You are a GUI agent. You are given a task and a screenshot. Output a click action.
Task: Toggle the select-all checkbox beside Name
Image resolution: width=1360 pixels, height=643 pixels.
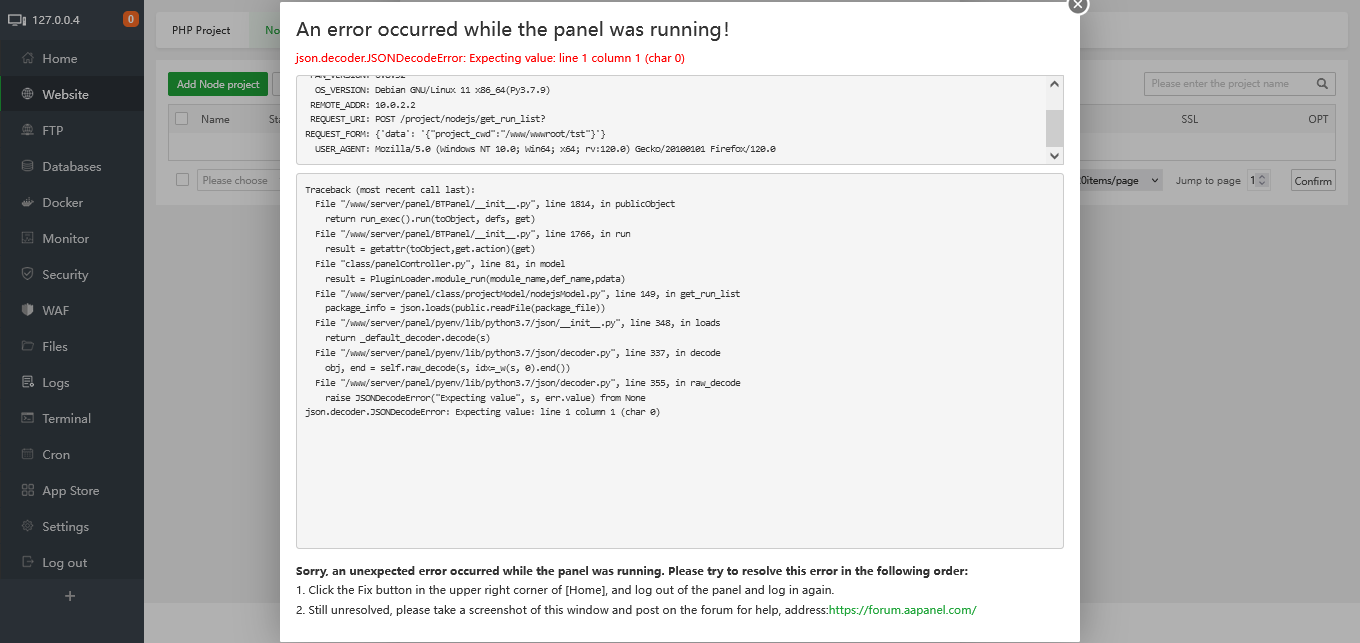(182, 119)
